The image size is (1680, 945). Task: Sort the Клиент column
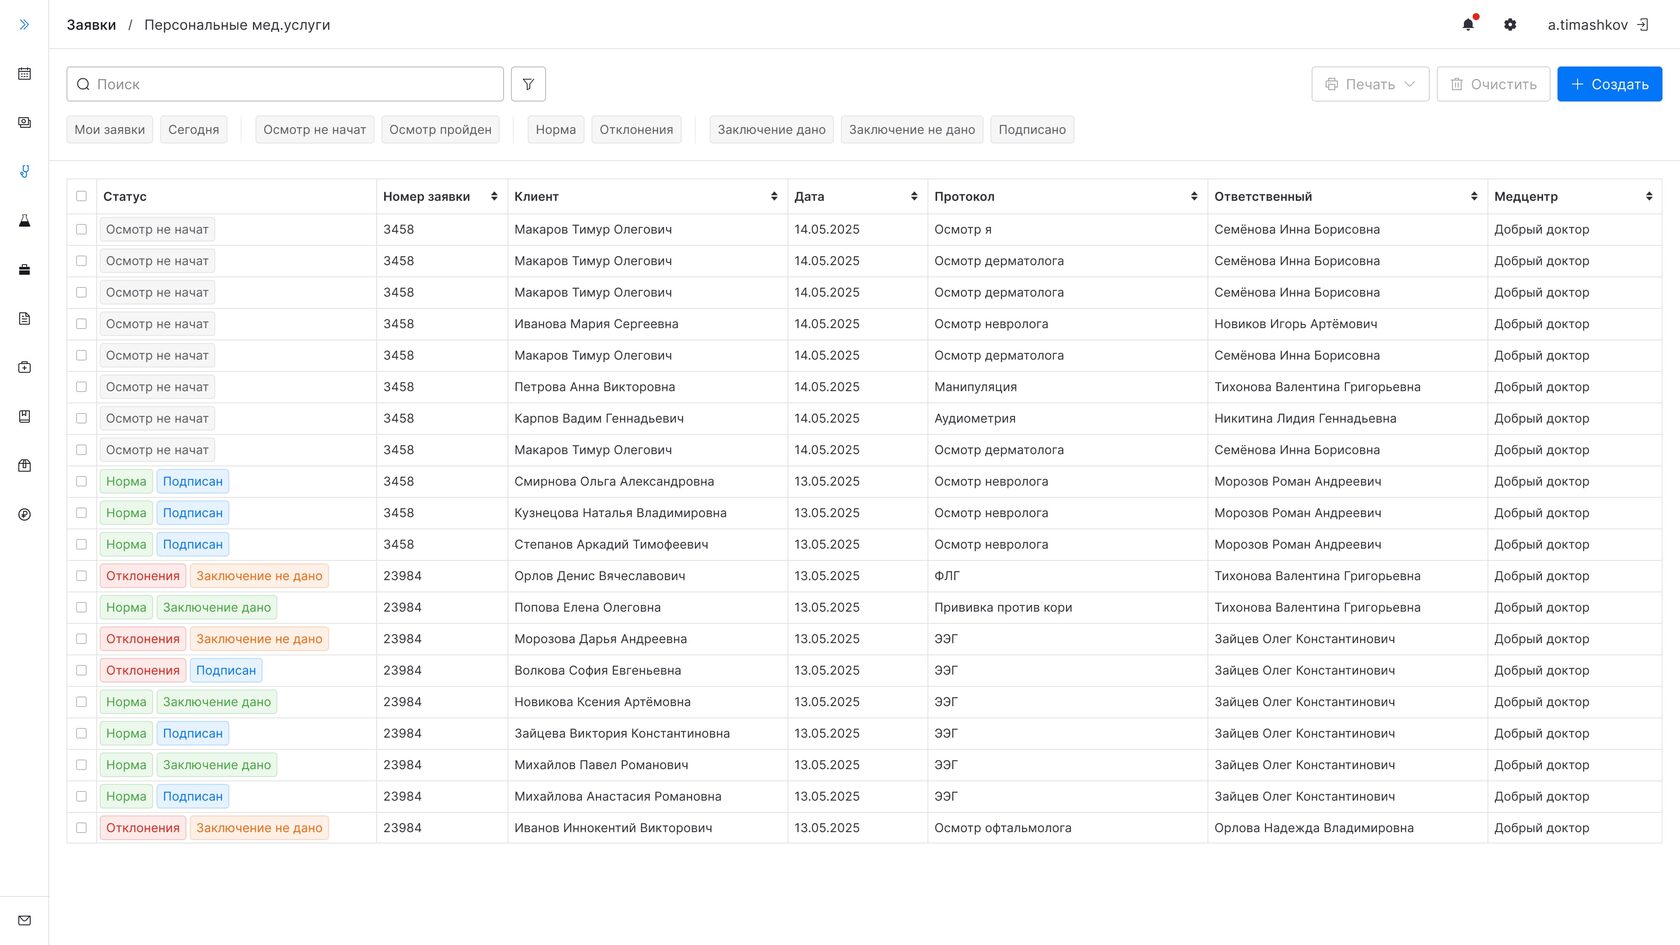[x=774, y=197]
